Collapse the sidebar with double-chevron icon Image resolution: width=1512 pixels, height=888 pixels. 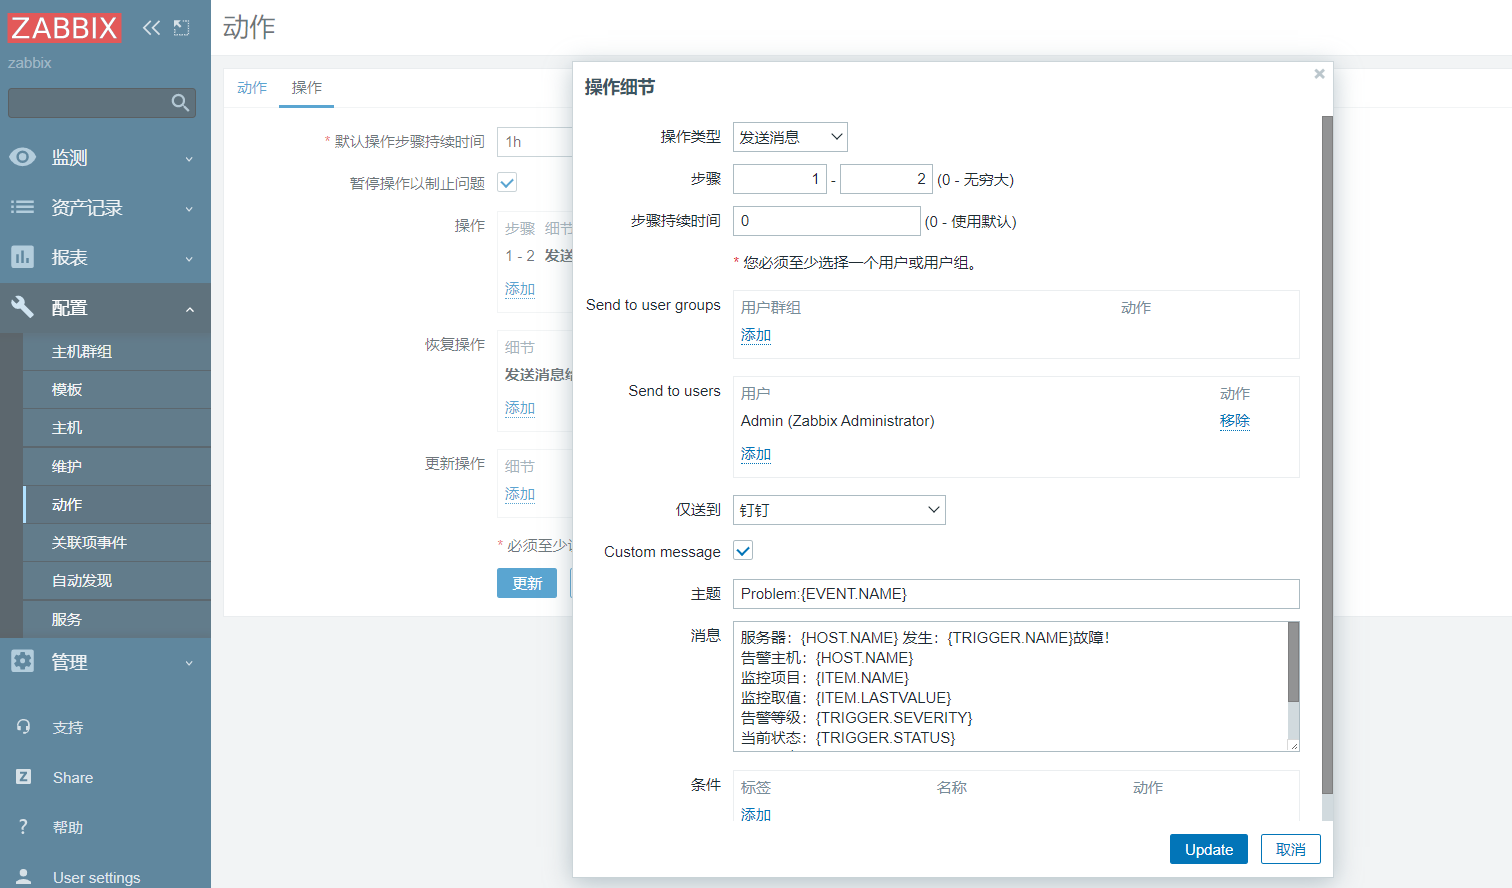(151, 28)
